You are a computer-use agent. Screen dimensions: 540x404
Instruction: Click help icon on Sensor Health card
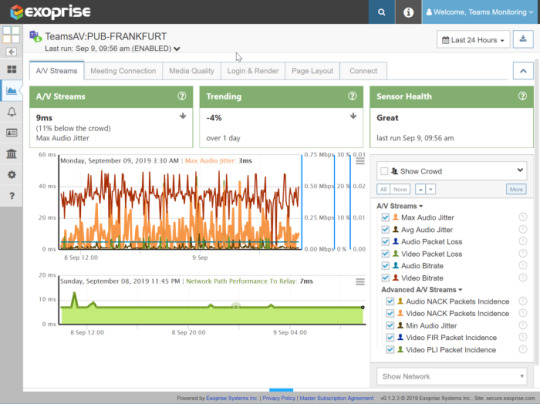522,96
